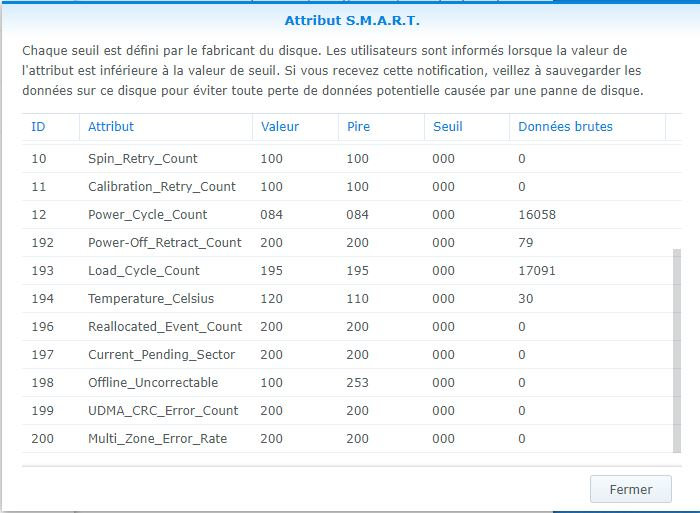
Task: Click the Attribut S.M.A.R.T. dialog title
Action: [352, 21]
